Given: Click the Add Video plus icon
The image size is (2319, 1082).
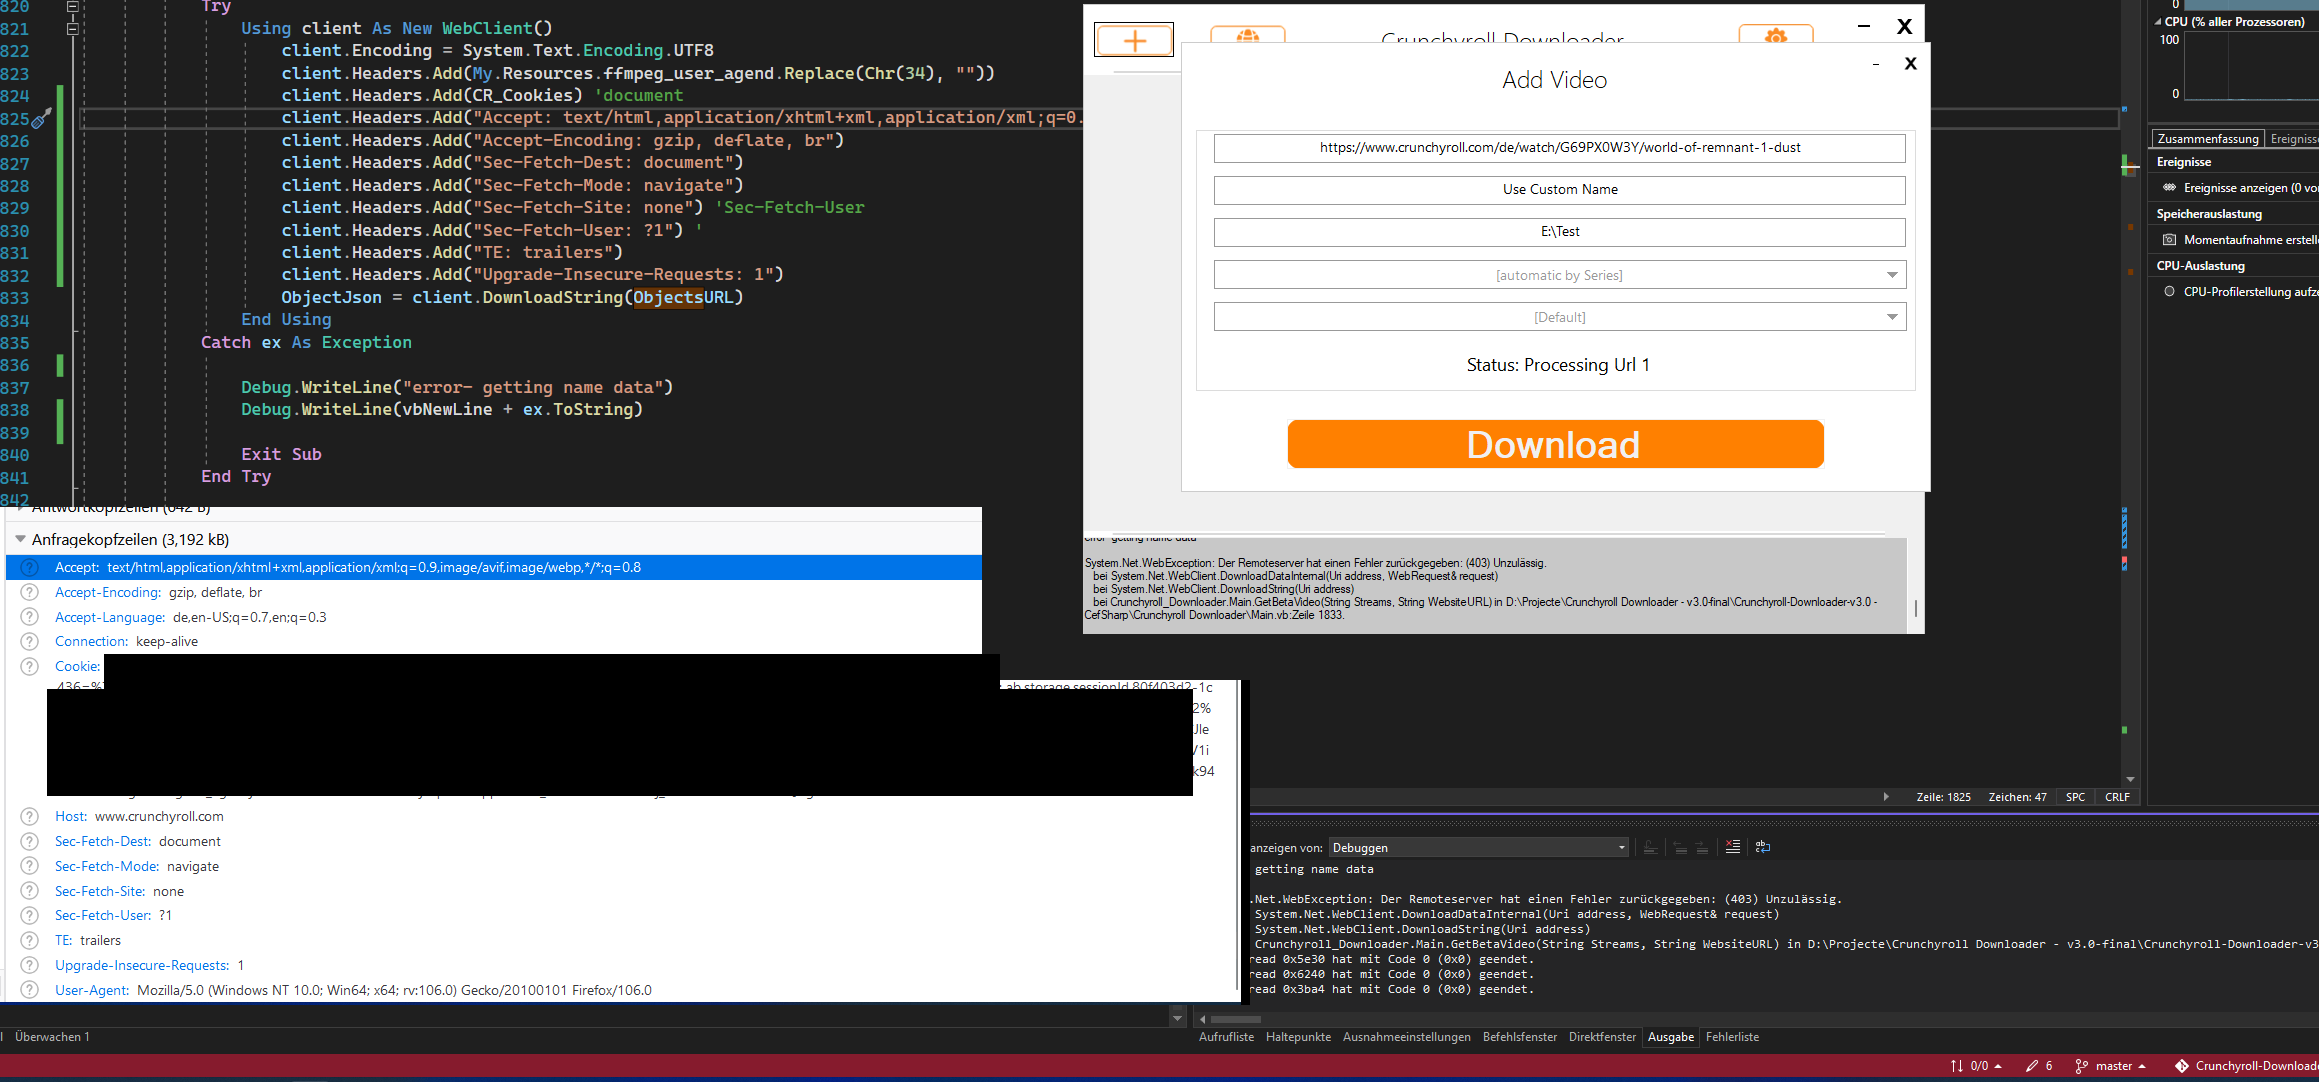Looking at the screenshot, I should tap(1133, 39).
